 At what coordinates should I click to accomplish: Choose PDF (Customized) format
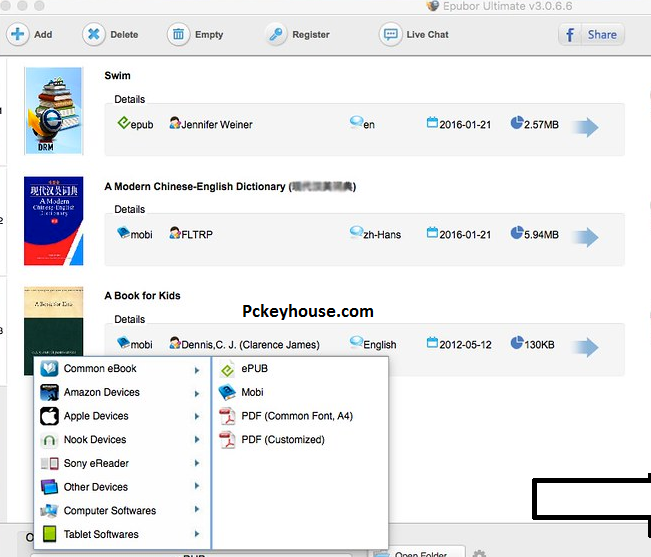point(300,440)
